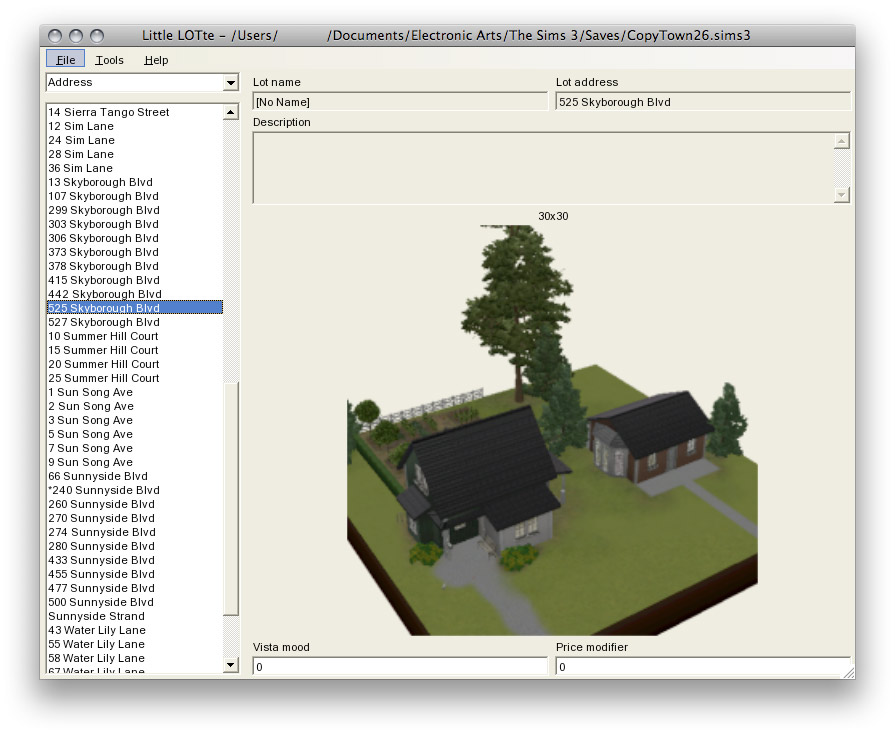Open the Tools menu
This screenshot has height=734, width=895.
click(109, 59)
